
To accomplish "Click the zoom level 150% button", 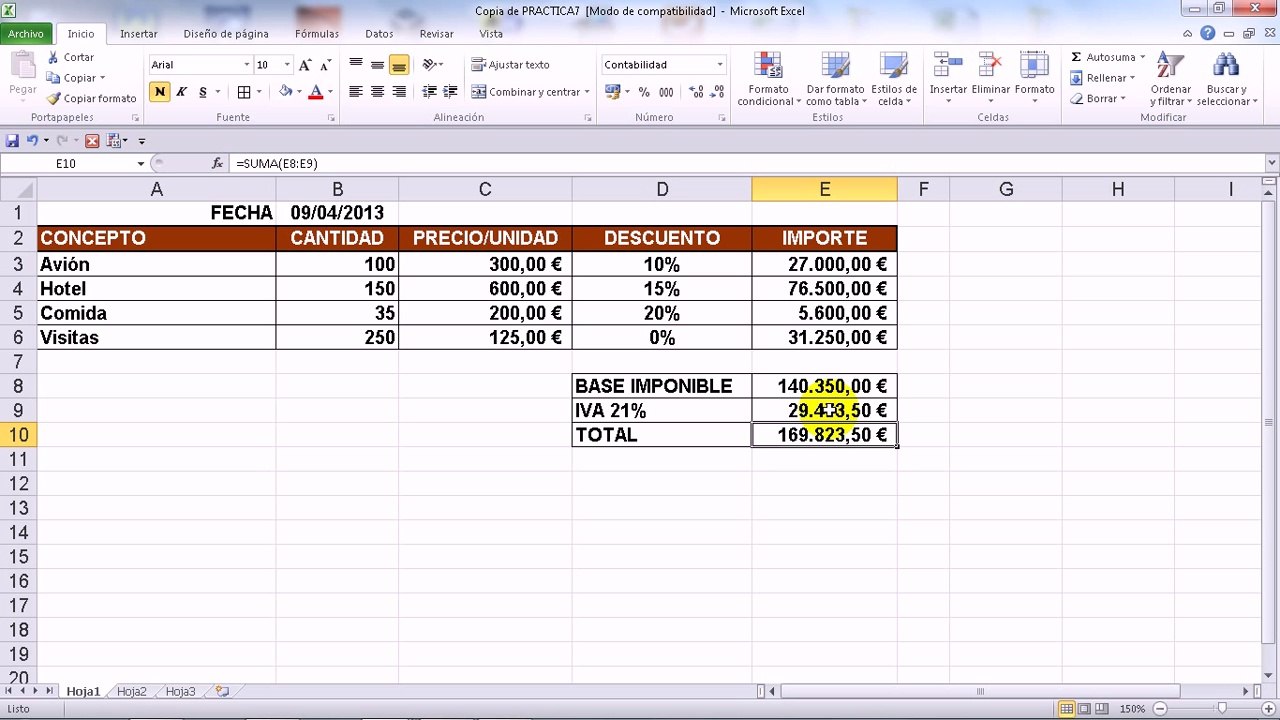I will pyautogui.click(x=1132, y=709).
